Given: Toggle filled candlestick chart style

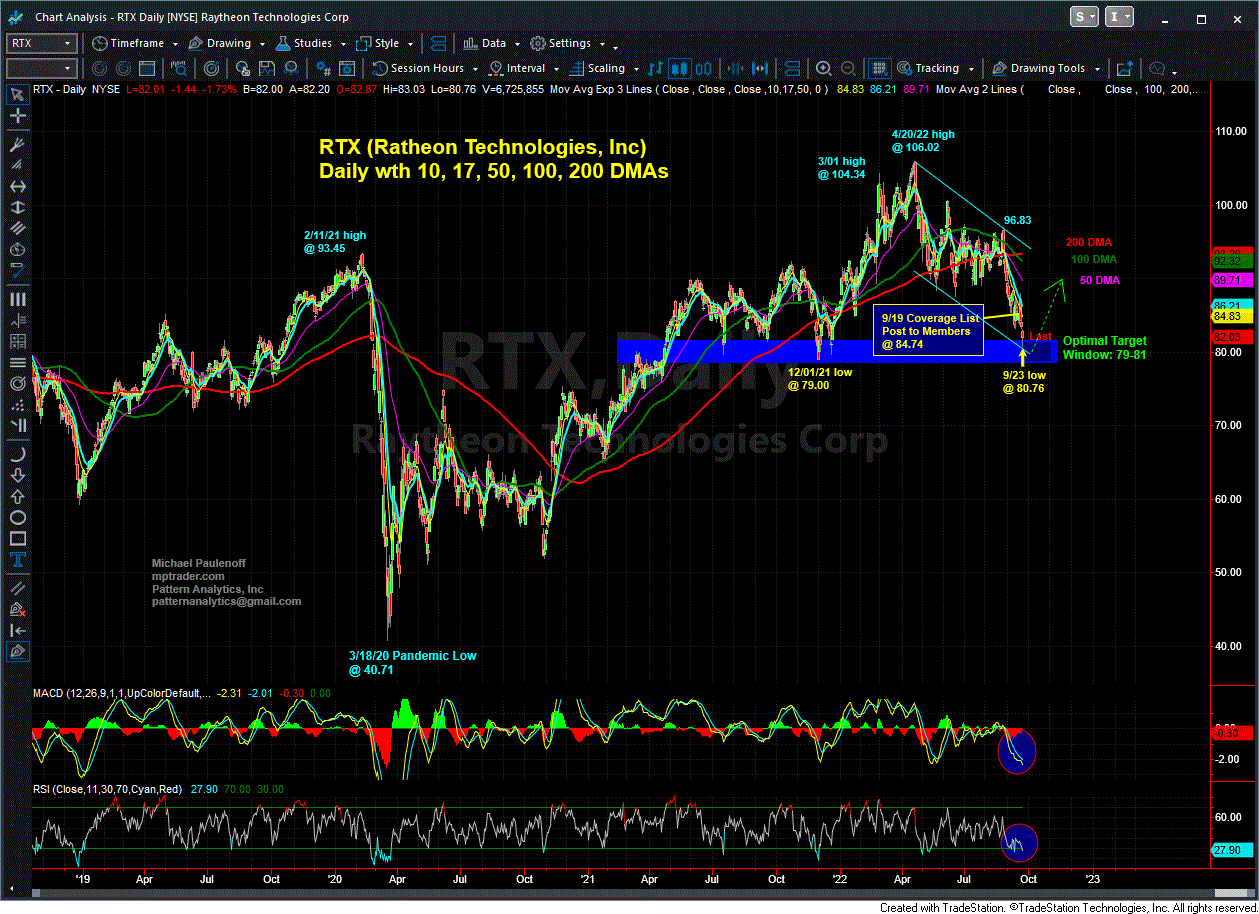Looking at the screenshot, I should pyautogui.click(x=680, y=68).
